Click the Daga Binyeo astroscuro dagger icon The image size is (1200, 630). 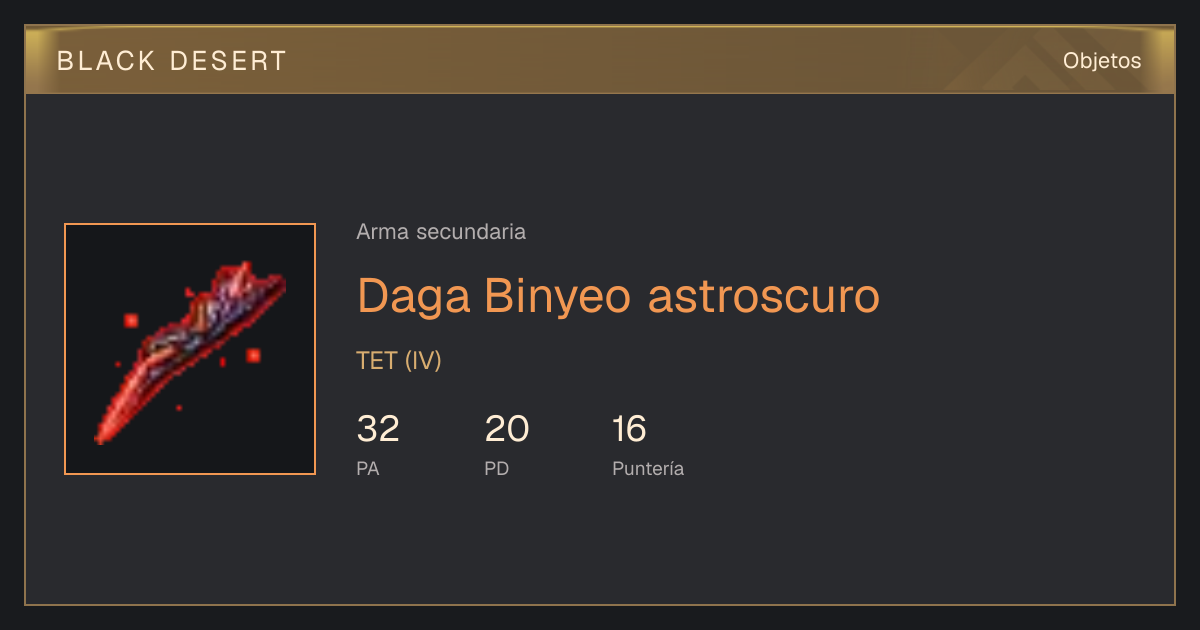[x=190, y=350]
